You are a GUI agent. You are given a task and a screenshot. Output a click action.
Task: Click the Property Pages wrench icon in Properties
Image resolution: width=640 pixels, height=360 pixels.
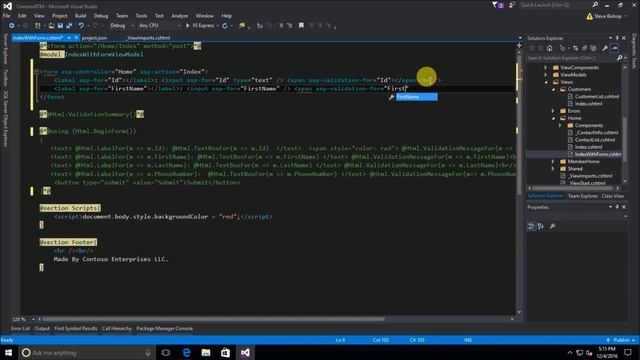pyautogui.click(x=553, y=226)
